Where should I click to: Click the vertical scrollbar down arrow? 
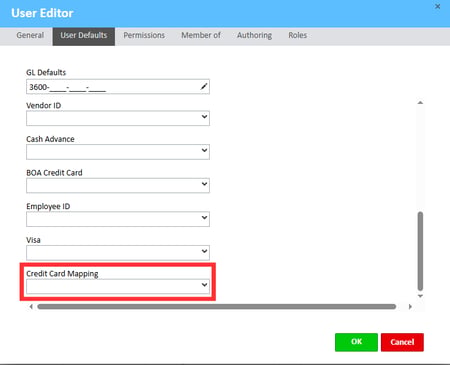[x=420, y=296]
